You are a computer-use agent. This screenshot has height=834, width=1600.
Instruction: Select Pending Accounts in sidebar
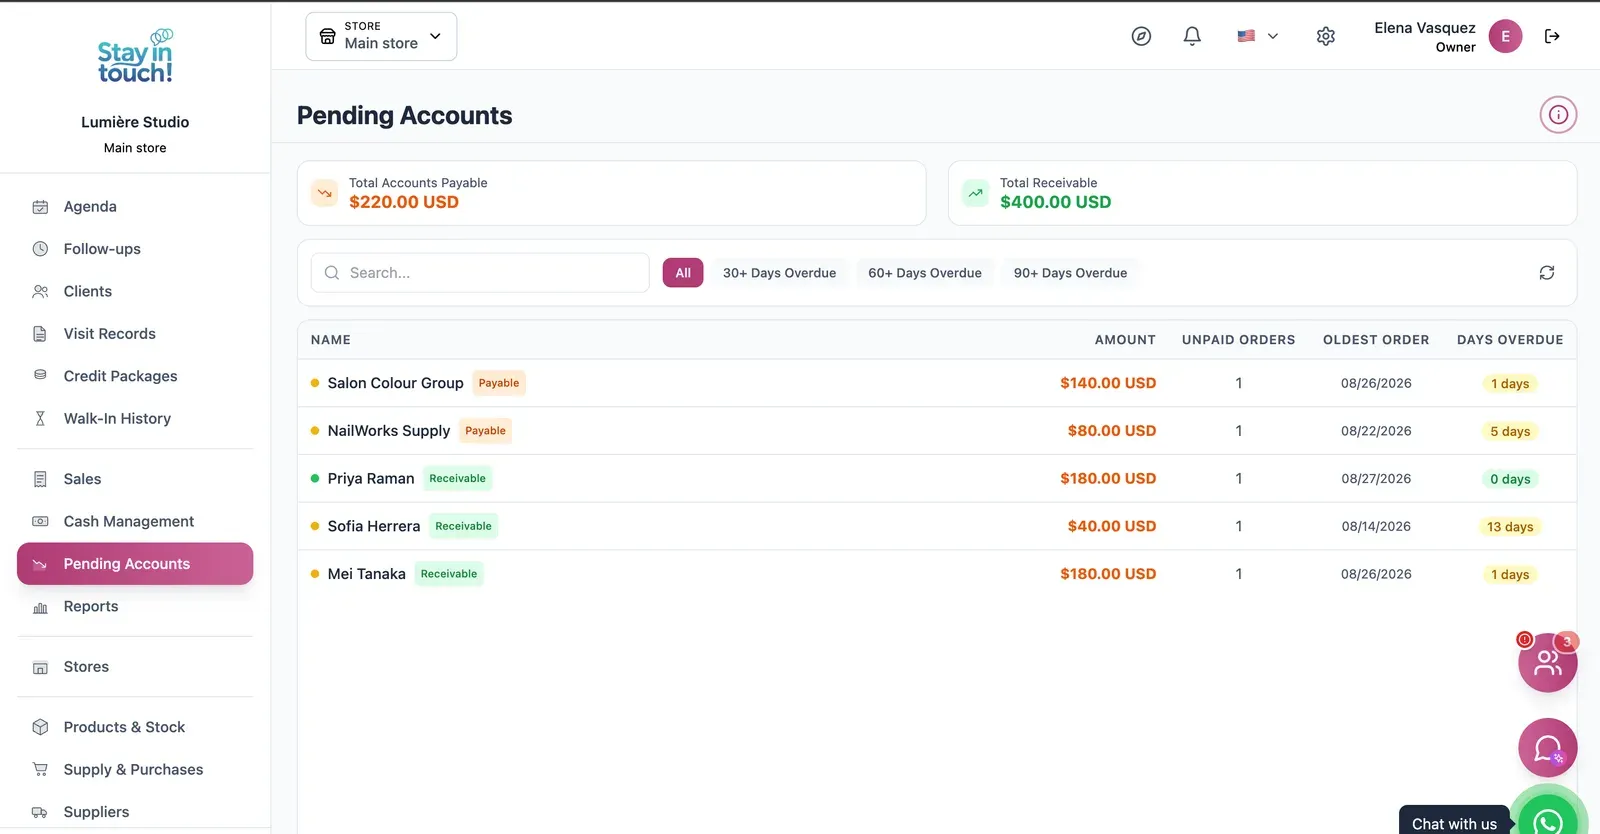pyautogui.click(x=135, y=564)
